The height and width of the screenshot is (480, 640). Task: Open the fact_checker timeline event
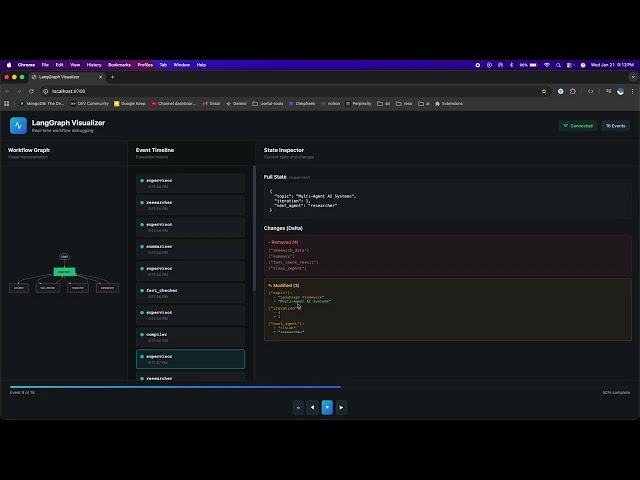point(190,293)
